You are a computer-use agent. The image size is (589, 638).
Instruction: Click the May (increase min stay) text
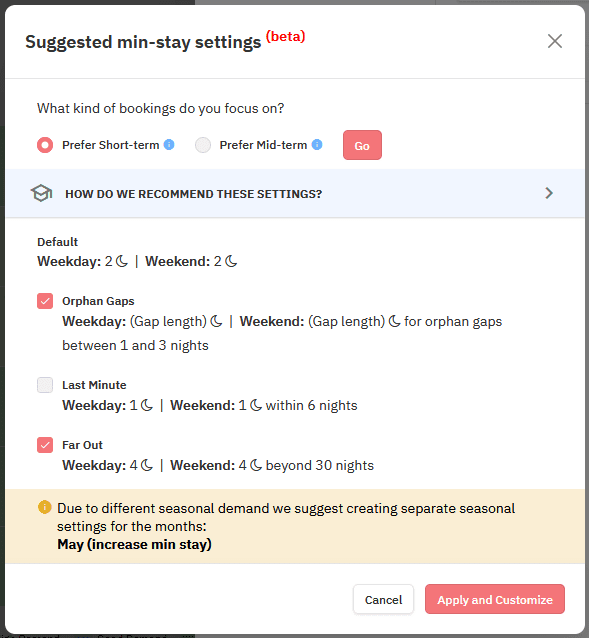click(134, 544)
